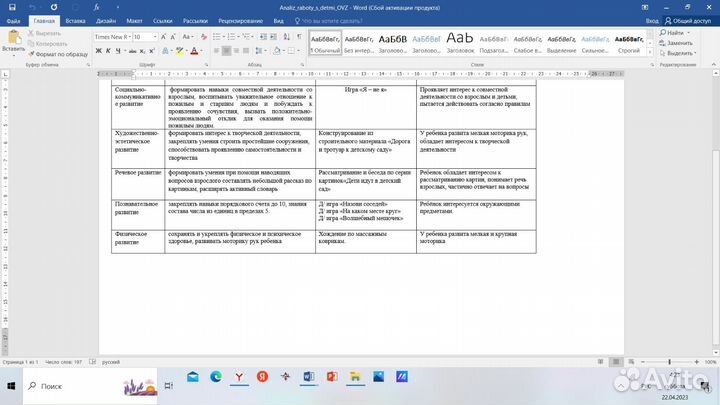Click the Cut (Вырезать) scissors icon
The height and width of the screenshot is (405, 720).
[x=31, y=33]
